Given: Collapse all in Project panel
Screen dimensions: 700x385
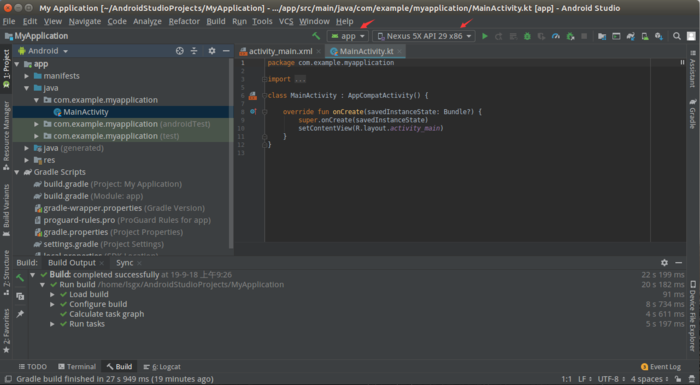Looking at the screenshot, I should coord(194,51).
